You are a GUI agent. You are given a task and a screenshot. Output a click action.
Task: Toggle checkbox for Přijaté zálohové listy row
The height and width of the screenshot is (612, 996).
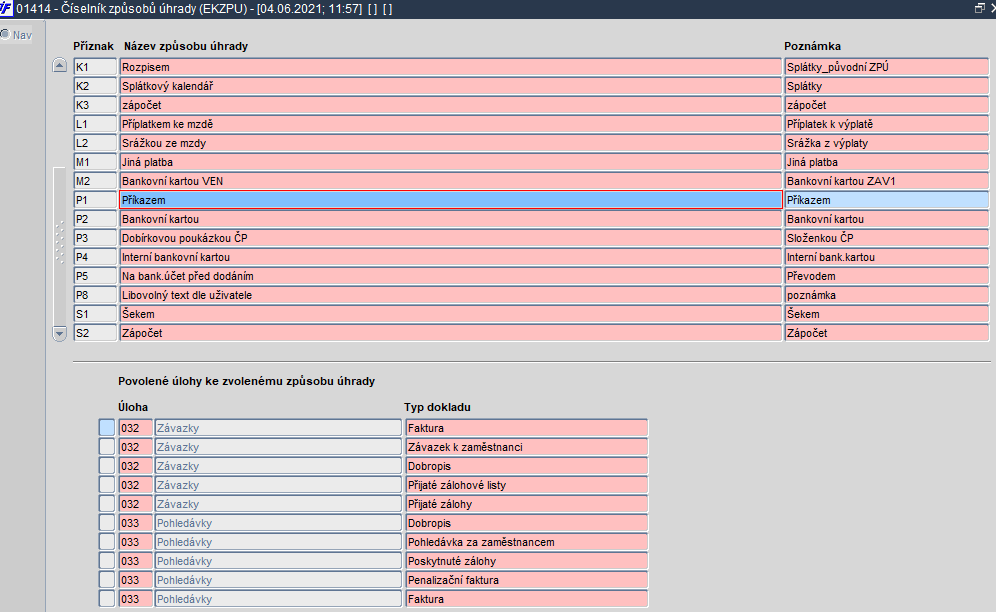[x=107, y=485]
